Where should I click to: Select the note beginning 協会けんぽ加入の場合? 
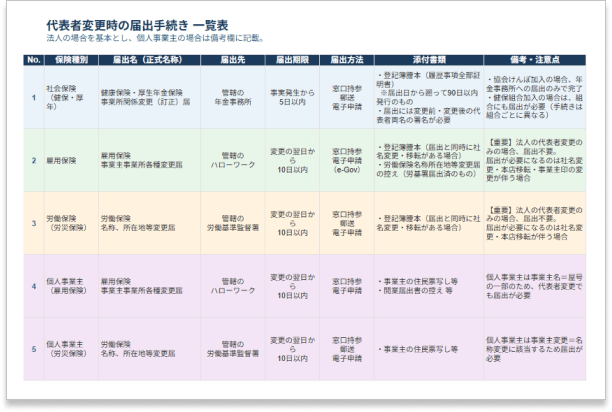click(535, 98)
